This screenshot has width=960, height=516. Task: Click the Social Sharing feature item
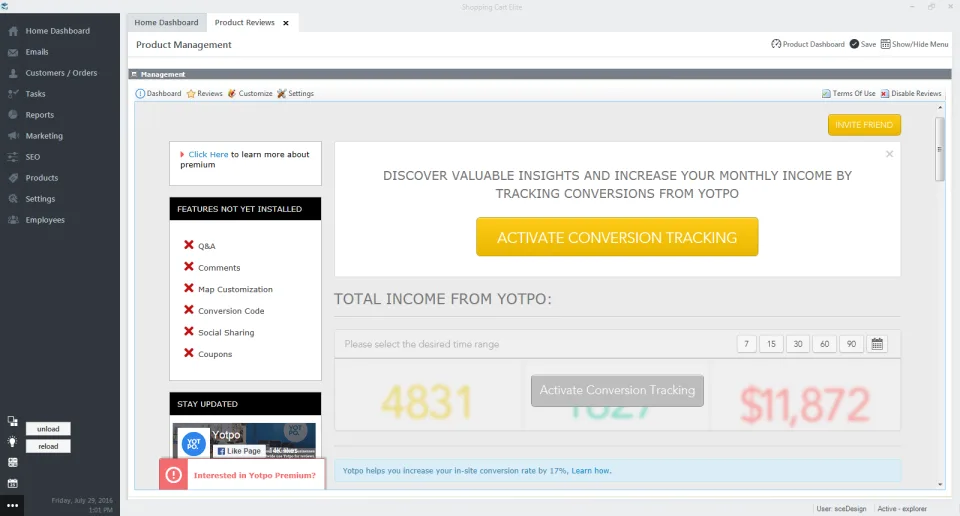(219, 332)
